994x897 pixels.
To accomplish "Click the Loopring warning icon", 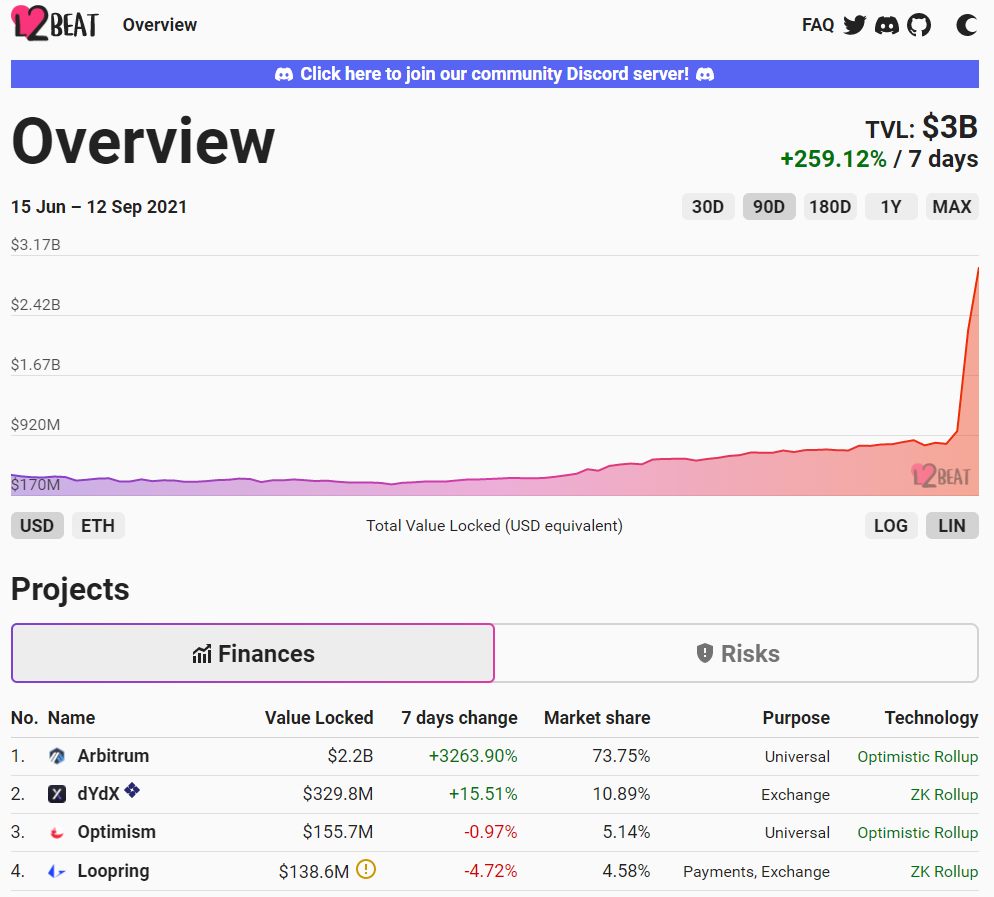I will 366,870.
